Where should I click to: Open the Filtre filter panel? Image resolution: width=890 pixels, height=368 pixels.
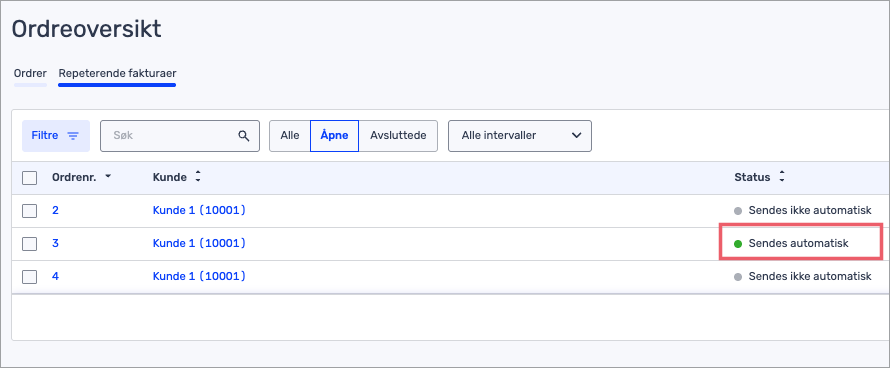coord(56,136)
